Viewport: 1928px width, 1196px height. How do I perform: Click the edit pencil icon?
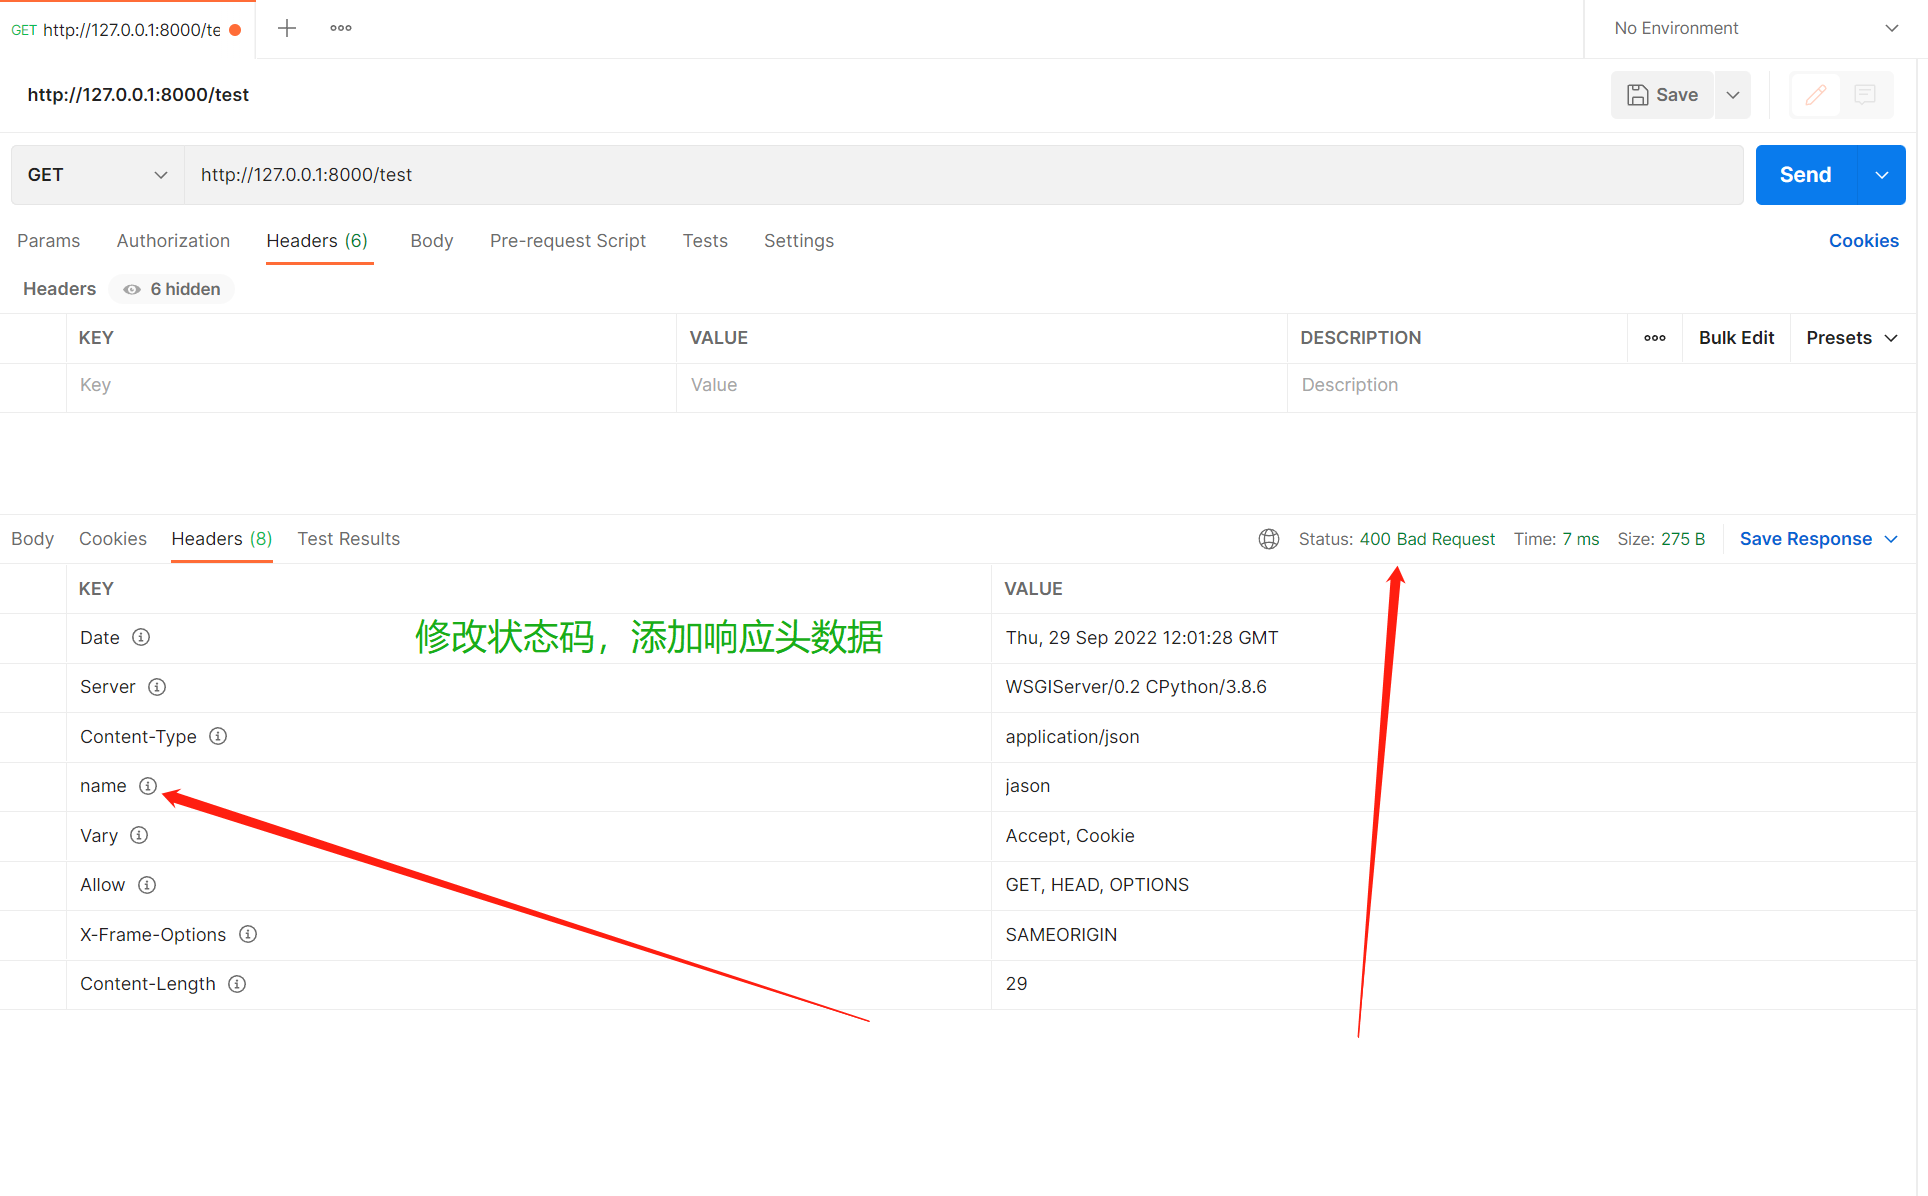pos(1815,95)
